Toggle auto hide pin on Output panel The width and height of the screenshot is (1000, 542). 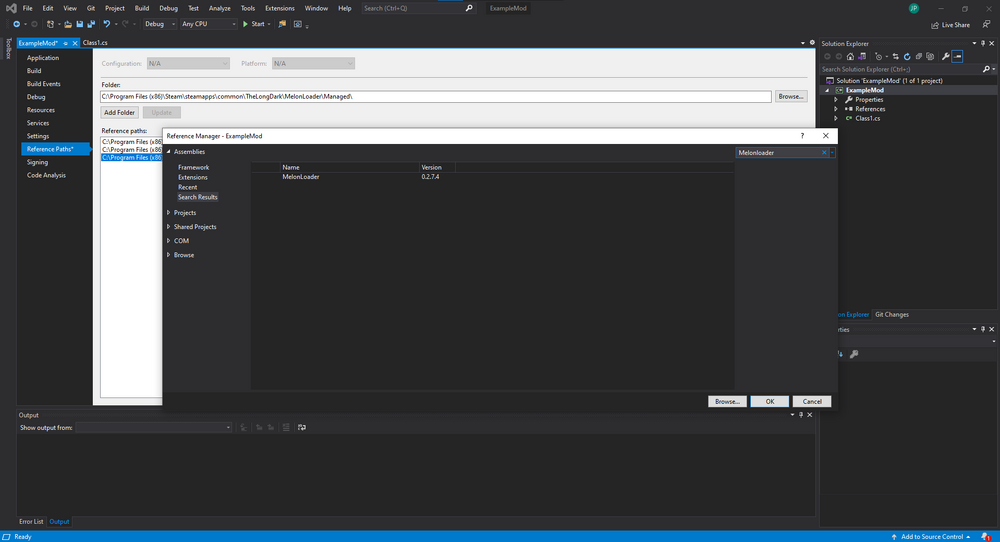tap(801, 415)
